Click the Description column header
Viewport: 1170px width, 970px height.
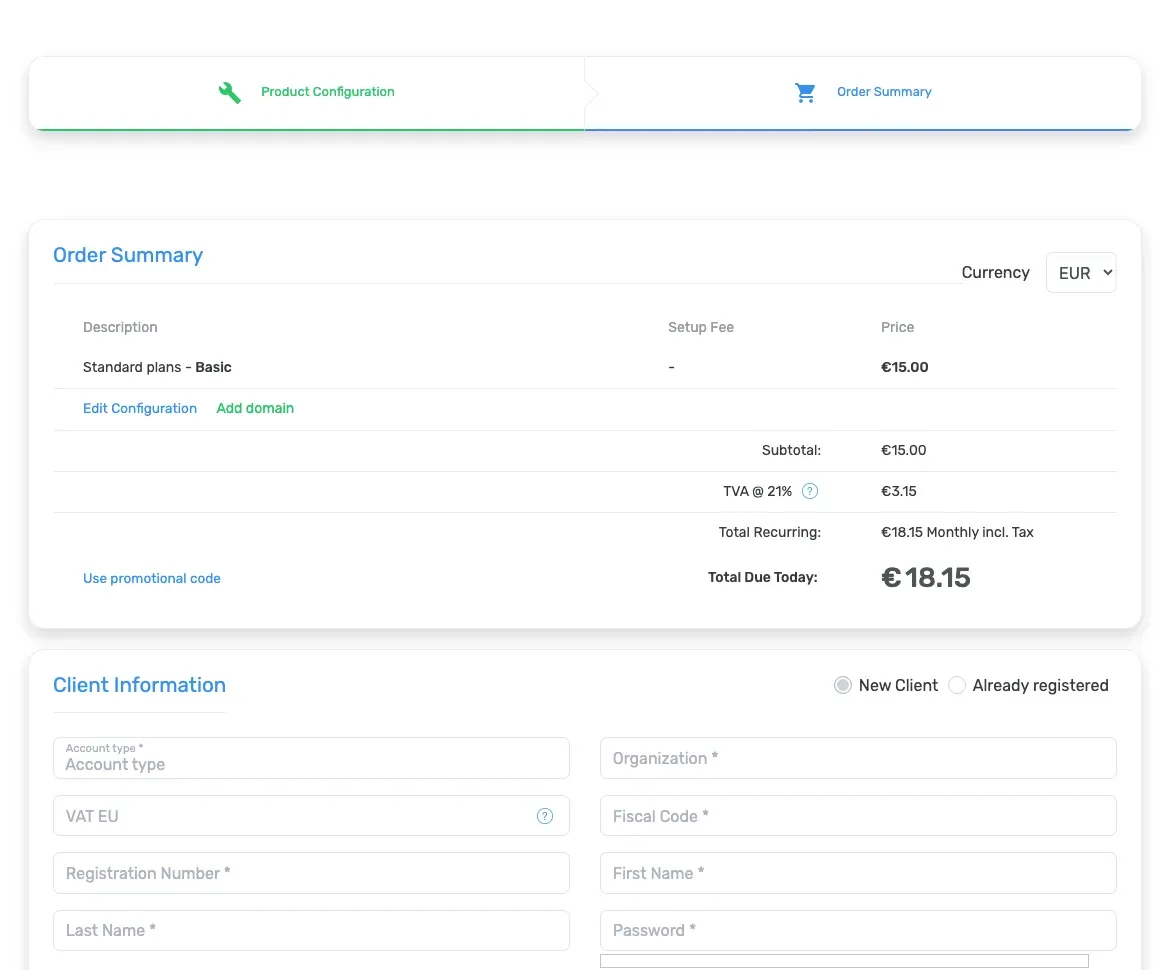click(x=120, y=327)
